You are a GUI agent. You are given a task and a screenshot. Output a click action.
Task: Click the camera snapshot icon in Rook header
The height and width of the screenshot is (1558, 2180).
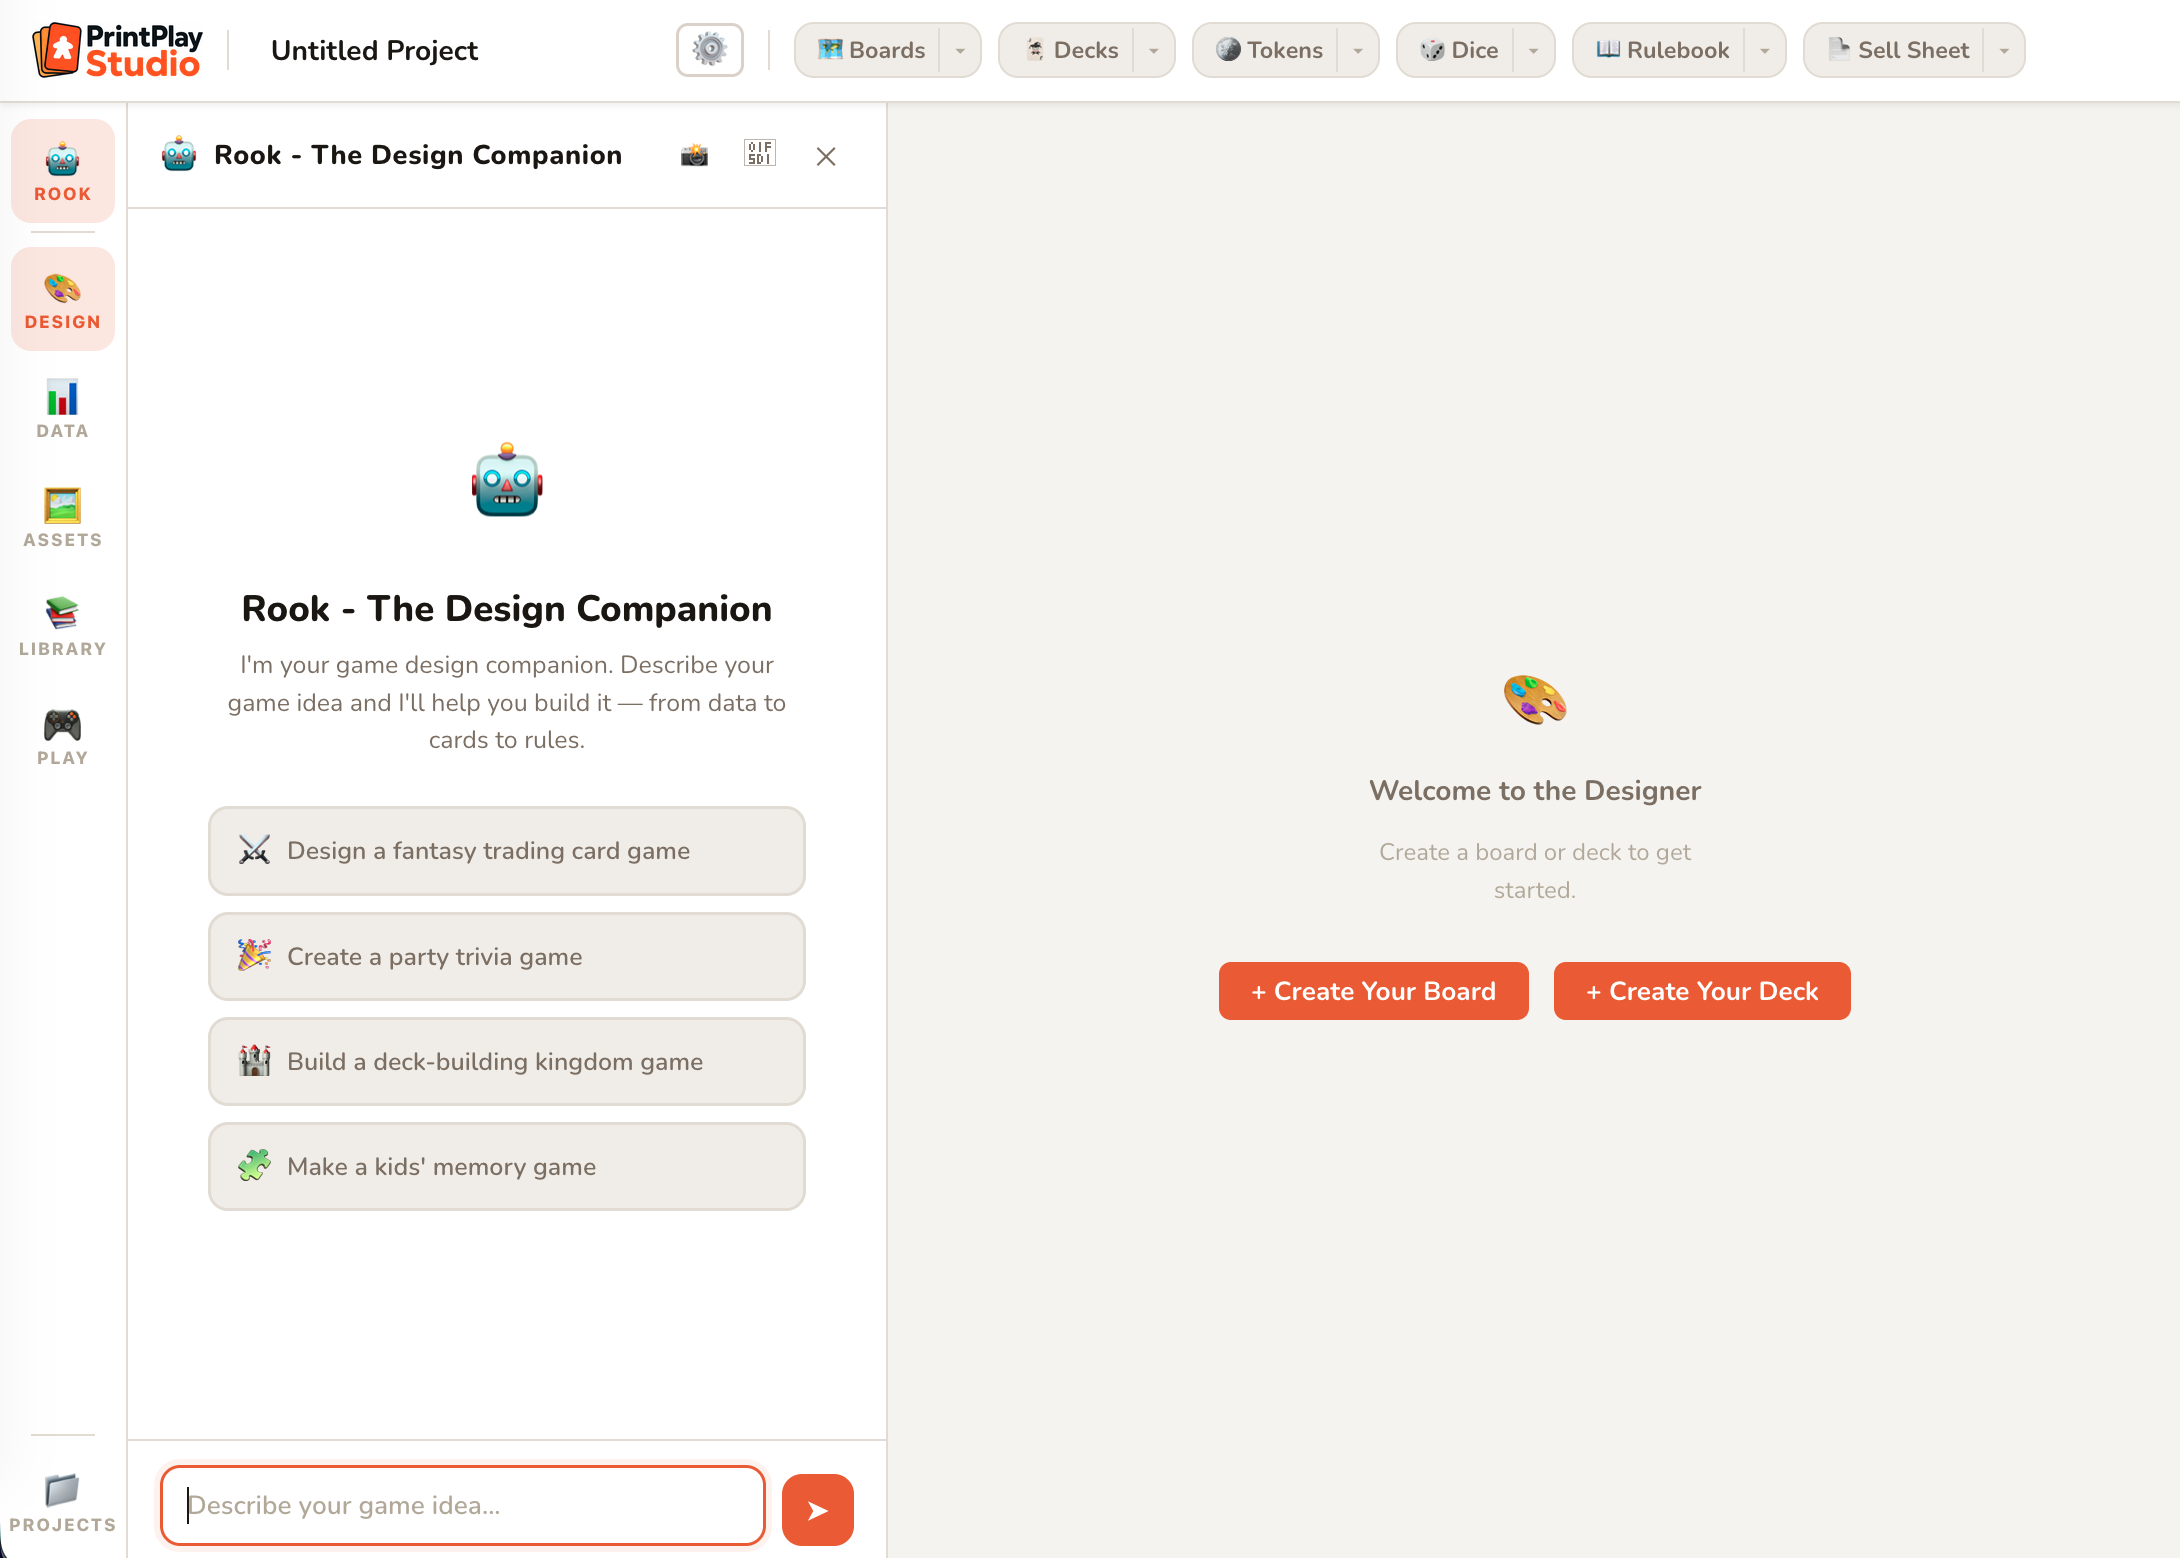(694, 155)
